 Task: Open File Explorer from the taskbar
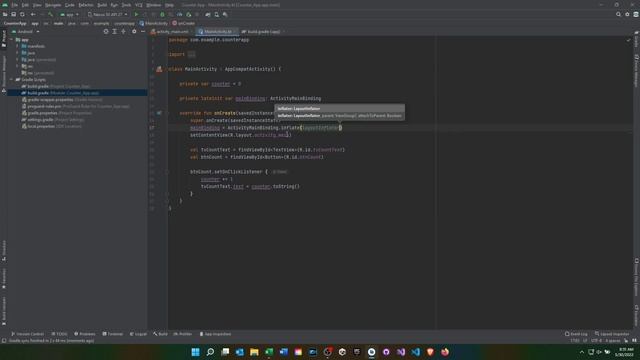click(x=254, y=352)
